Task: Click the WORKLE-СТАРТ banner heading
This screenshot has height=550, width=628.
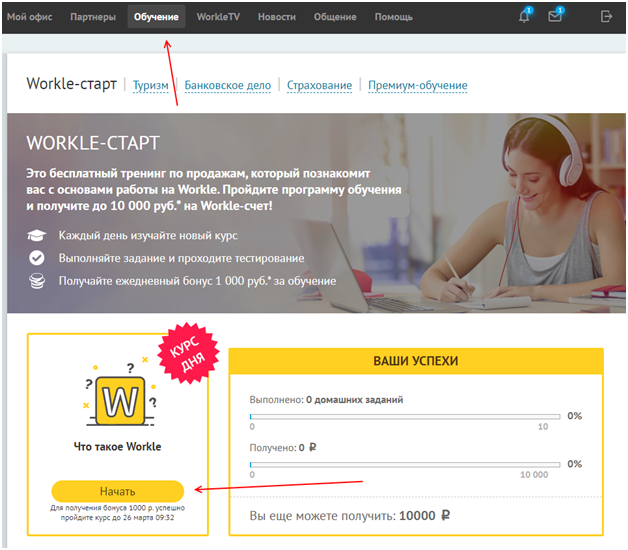Action: point(93,143)
